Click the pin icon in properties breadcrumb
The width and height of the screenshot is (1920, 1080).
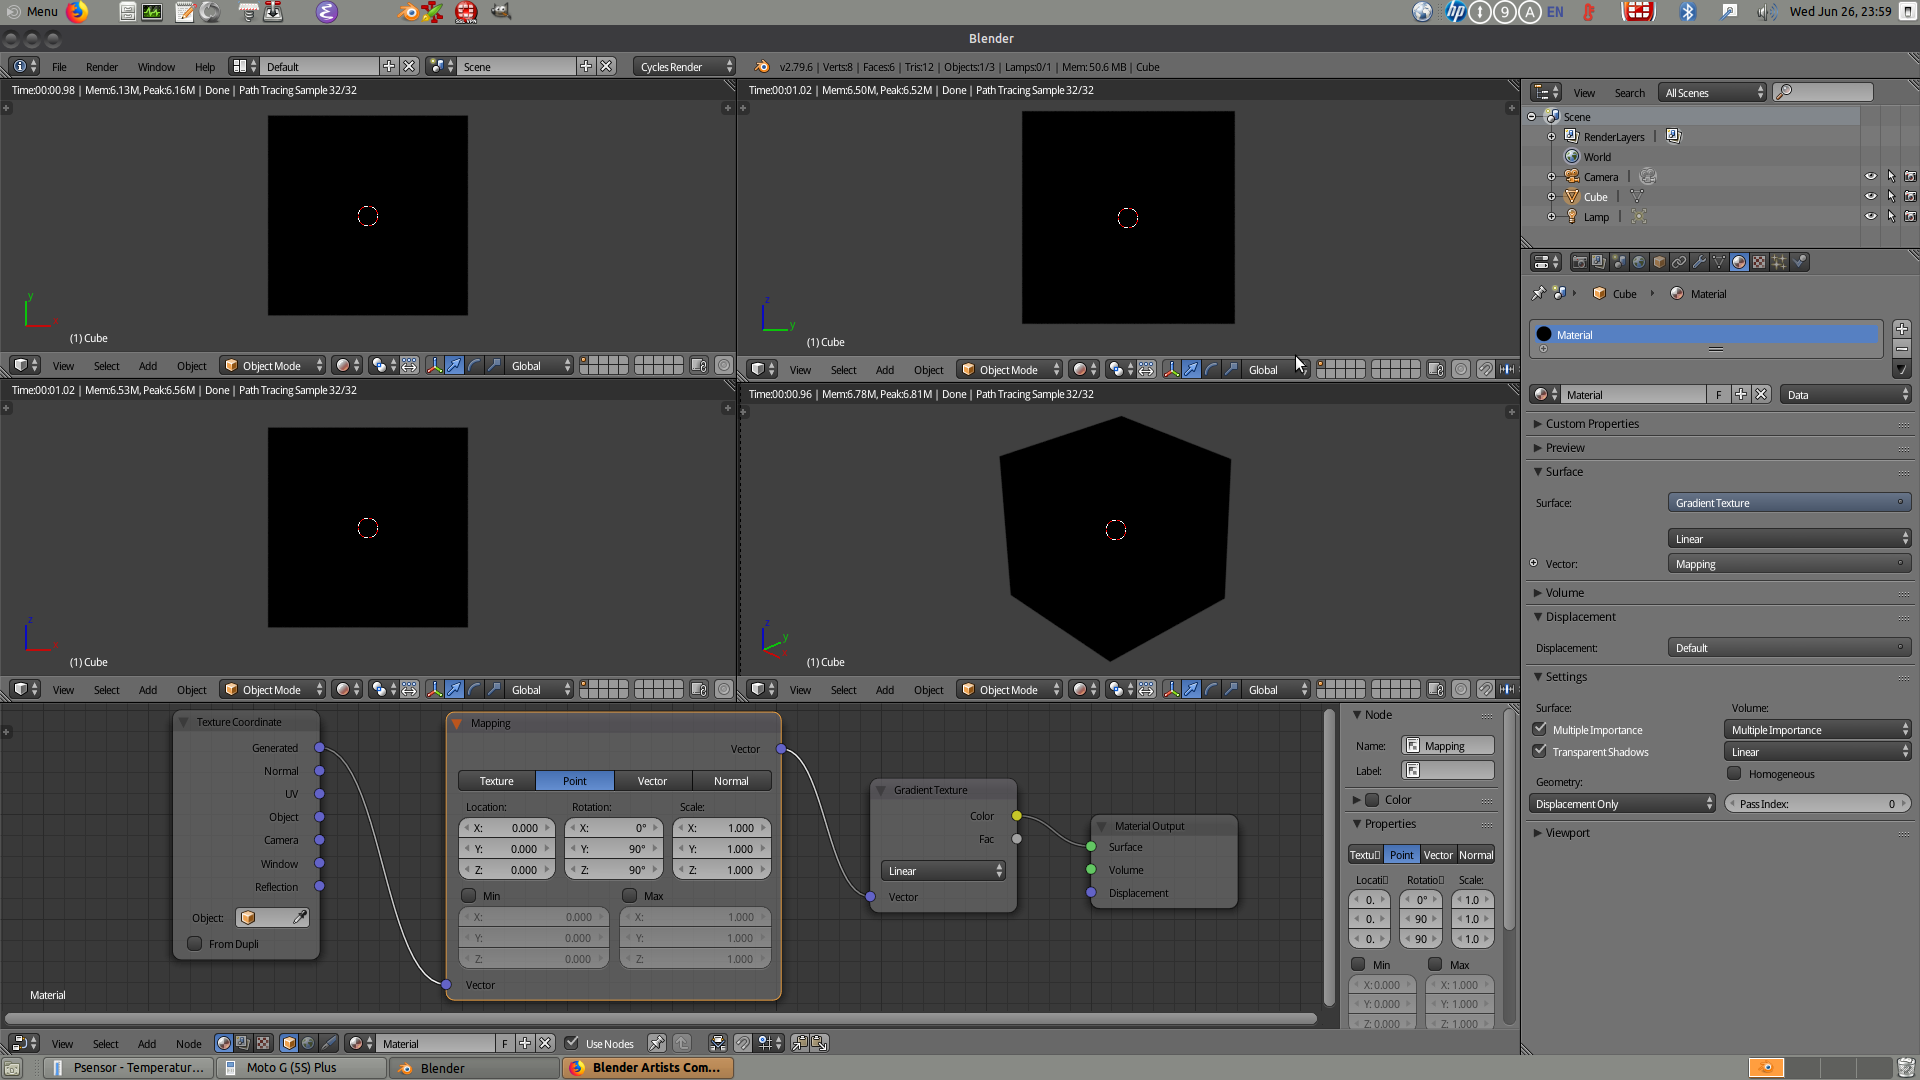click(1538, 294)
